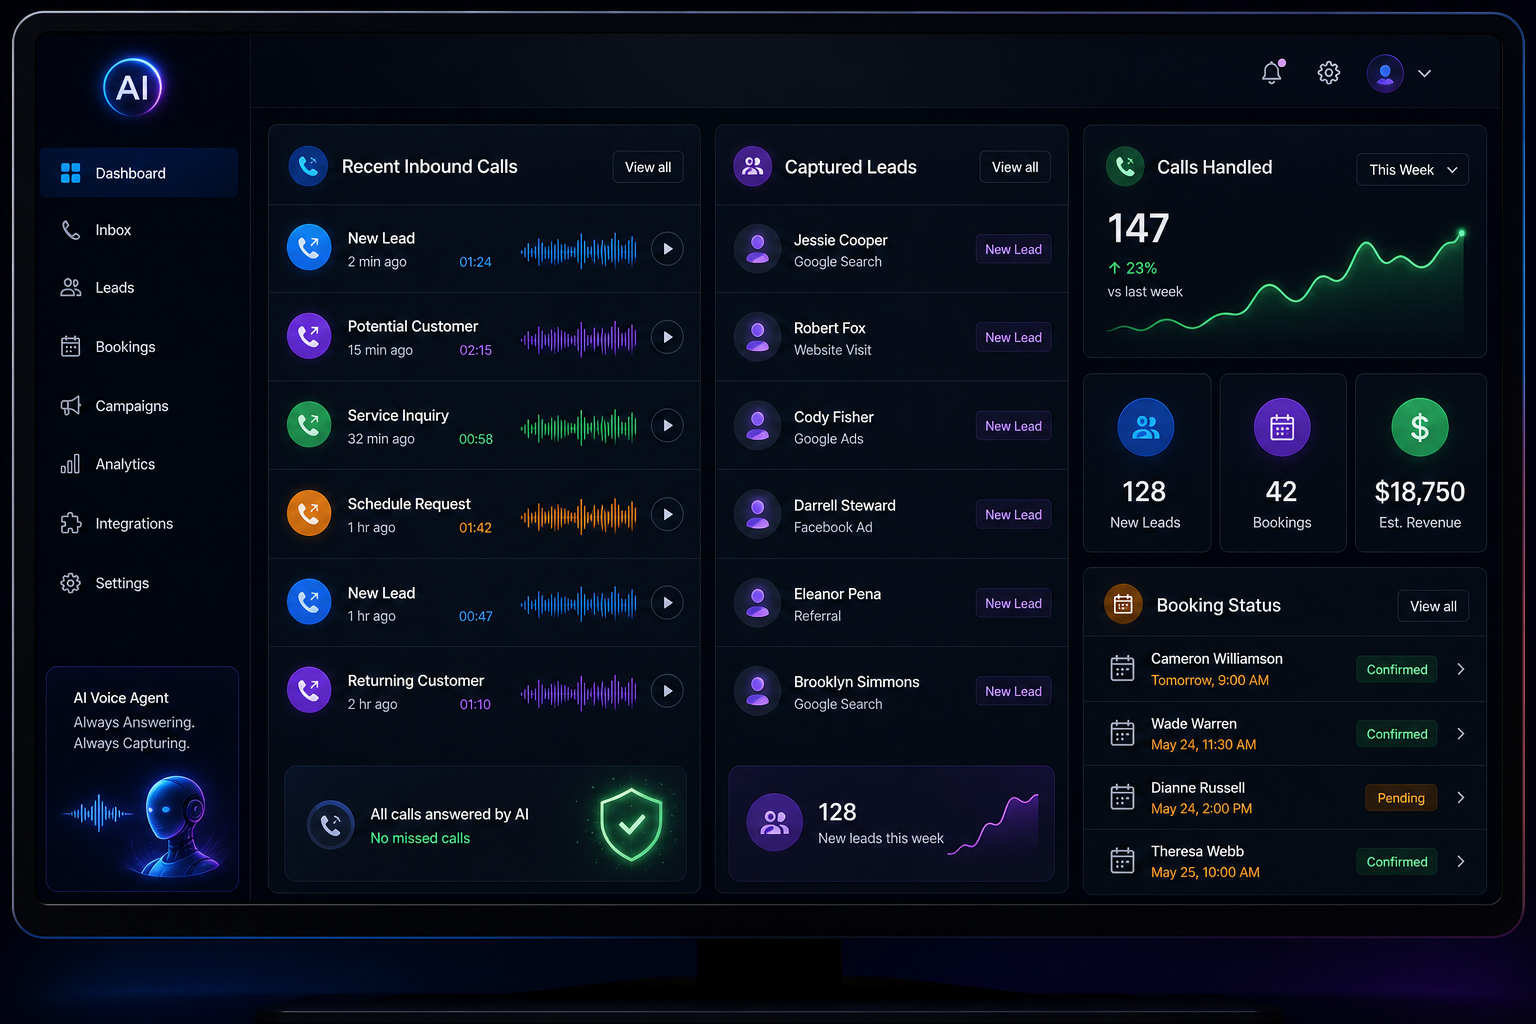This screenshot has height=1024, width=1536.
Task: Click the AI logo
Action: point(132,87)
